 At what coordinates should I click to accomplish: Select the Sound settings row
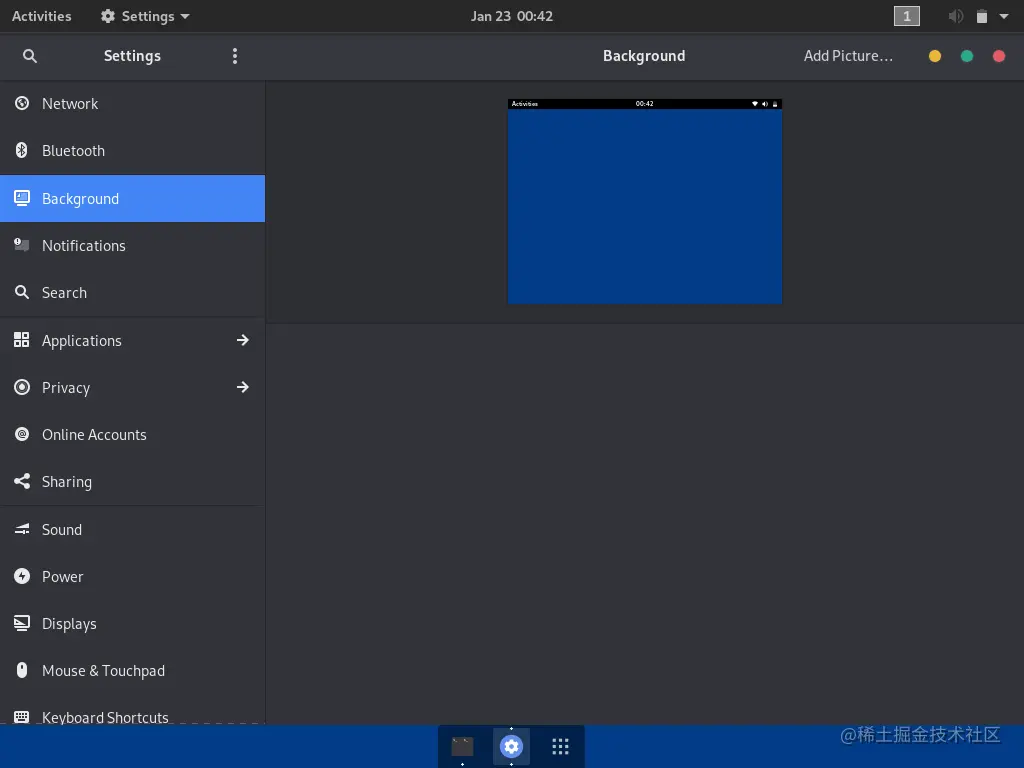click(x=133, y=529)
